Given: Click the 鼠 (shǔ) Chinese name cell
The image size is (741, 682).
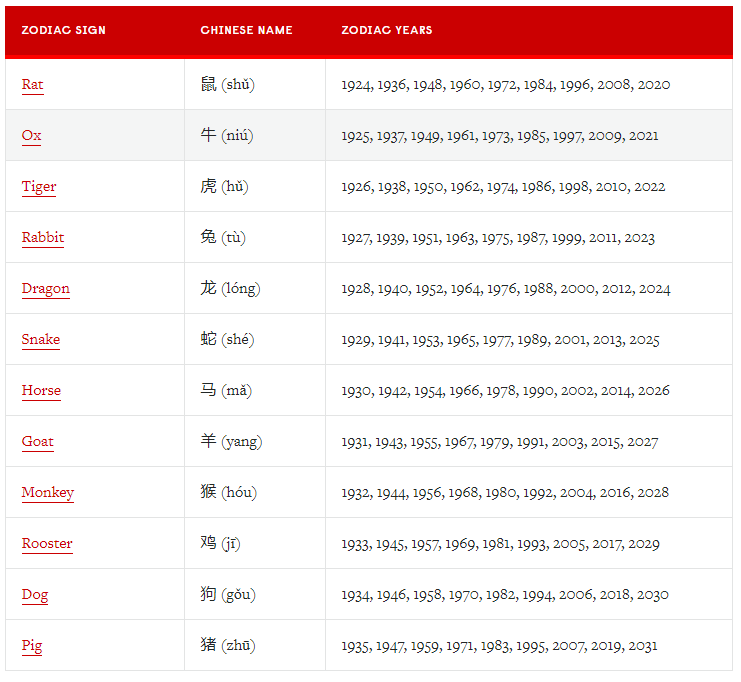Looking at the screenshot, I should 227,85.
